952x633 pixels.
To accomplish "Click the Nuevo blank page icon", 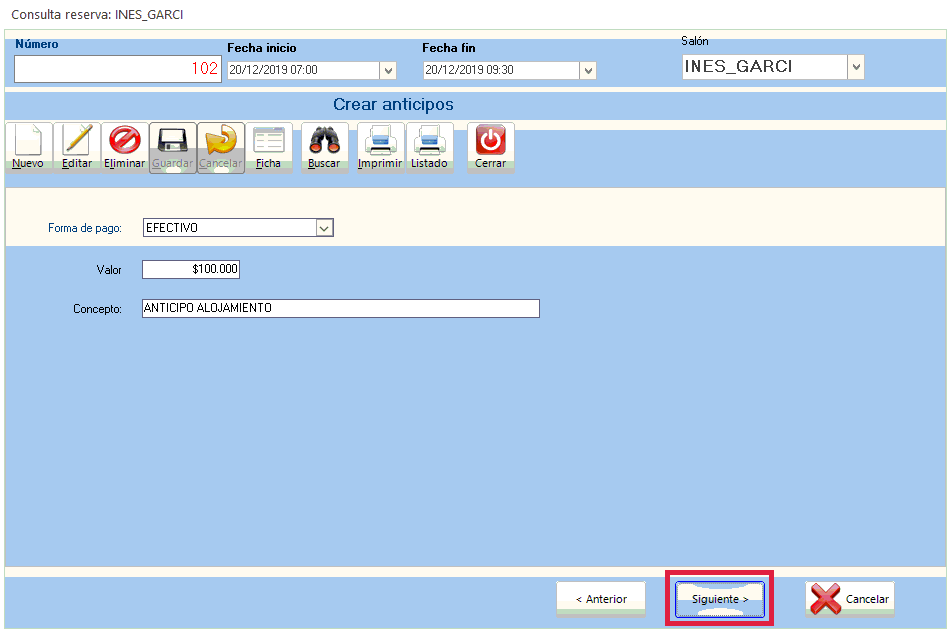I will 28,141.
